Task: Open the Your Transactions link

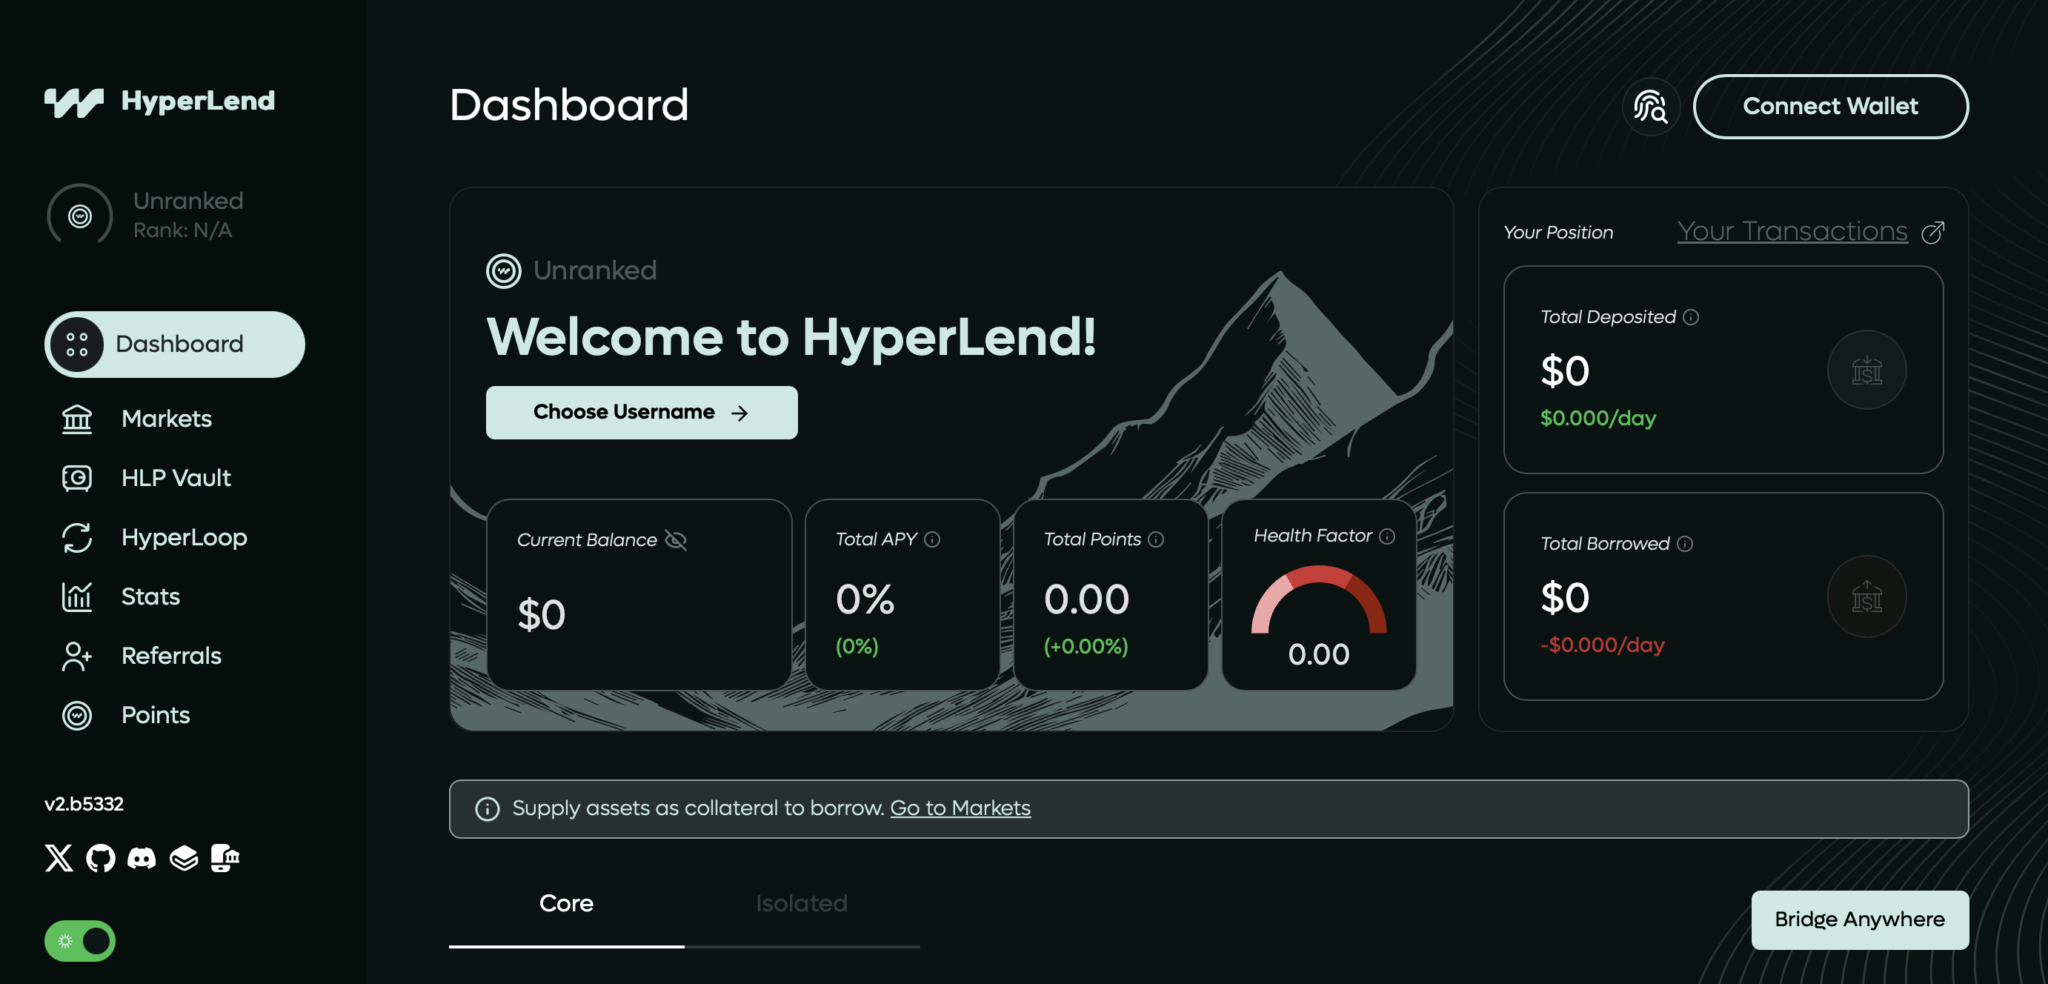Action: [1793, 232]
